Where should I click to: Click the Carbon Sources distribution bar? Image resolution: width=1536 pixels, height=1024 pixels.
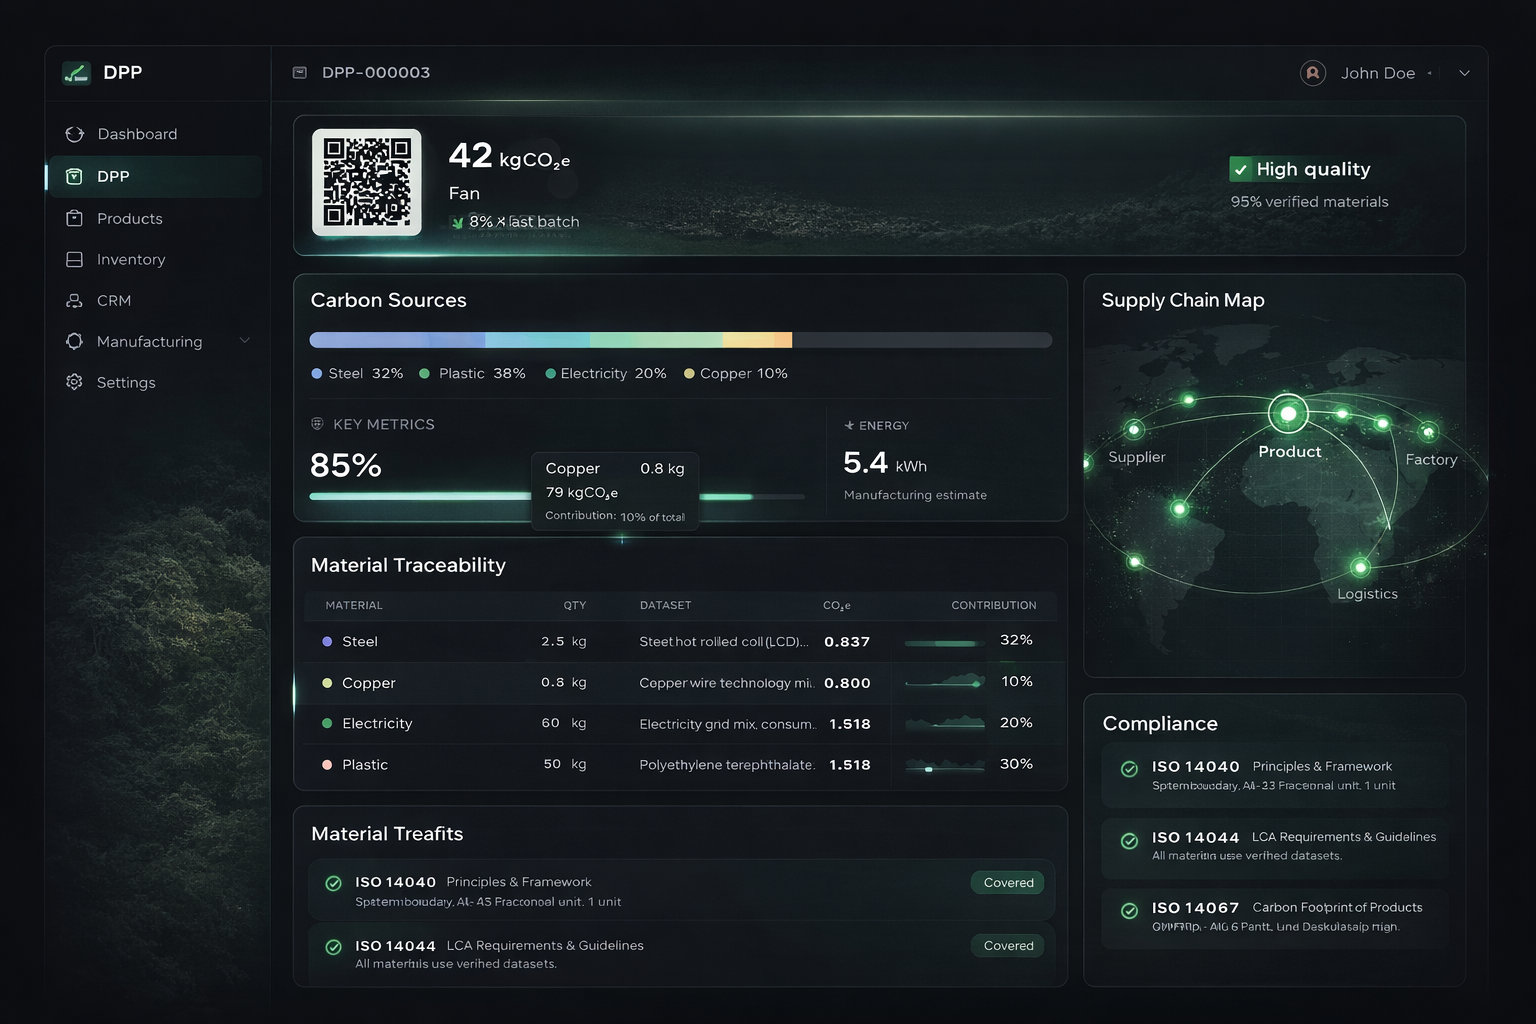680,339
